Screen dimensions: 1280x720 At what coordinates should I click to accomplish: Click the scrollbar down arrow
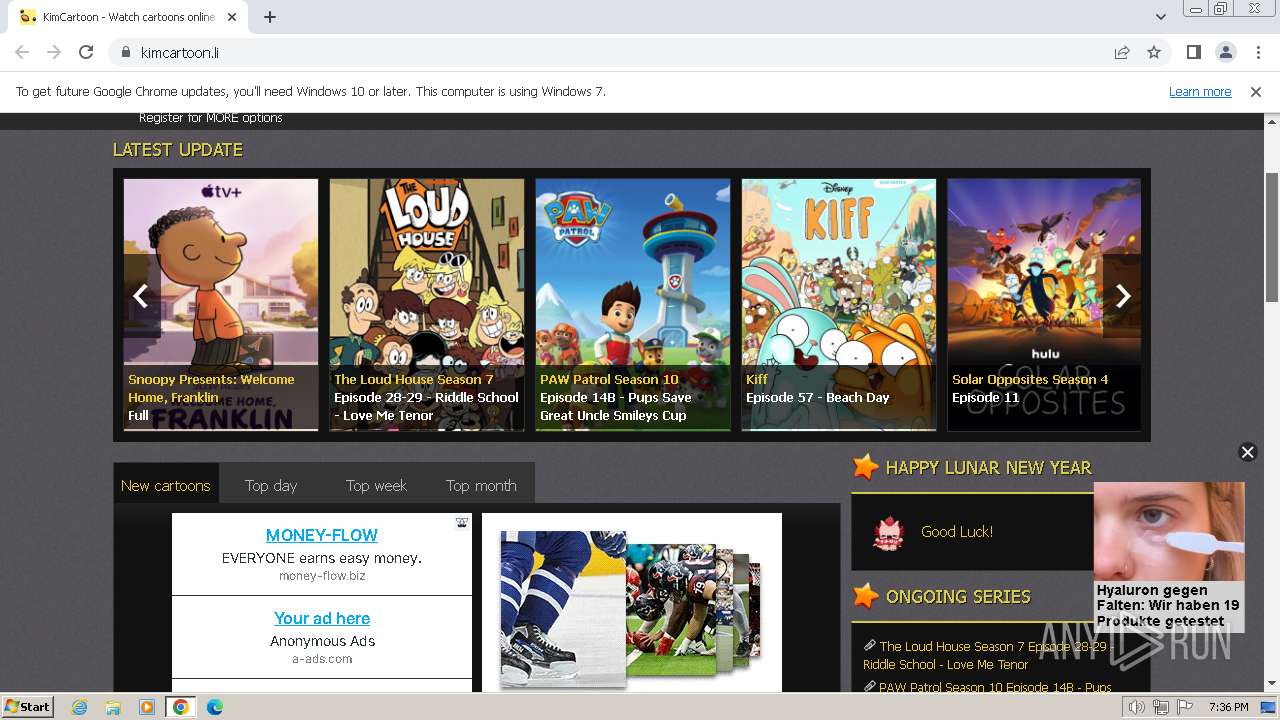1271,684
